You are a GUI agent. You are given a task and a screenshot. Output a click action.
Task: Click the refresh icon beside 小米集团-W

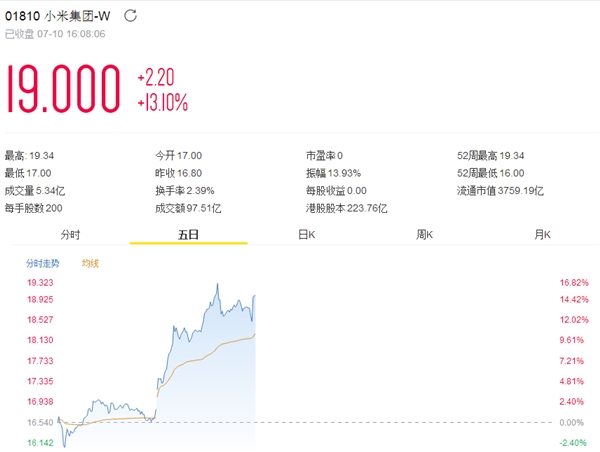tap(131, 17)
